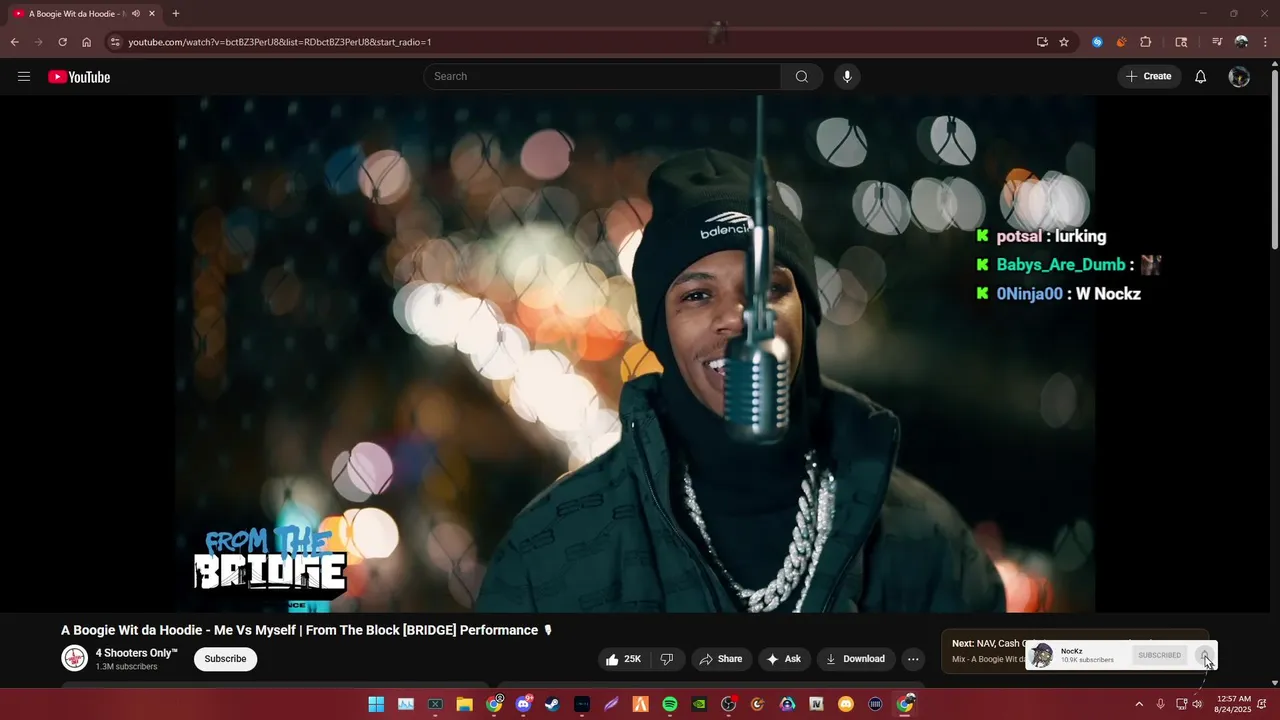Image resolution: width=1280 pixels, height=720 pixels.
Task: Click Create to upload content
Action: (1148, 77)
